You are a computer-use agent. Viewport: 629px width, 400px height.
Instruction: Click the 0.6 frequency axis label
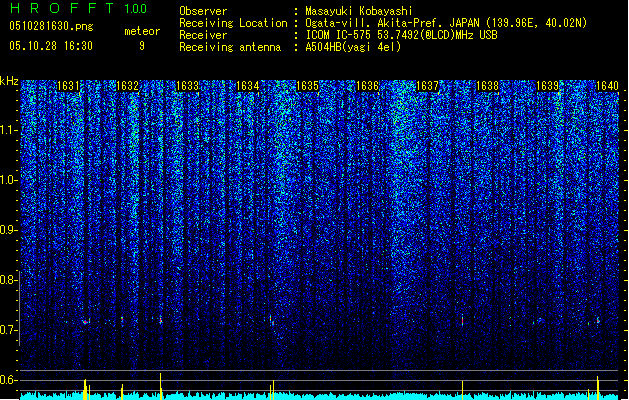(8, 380)
